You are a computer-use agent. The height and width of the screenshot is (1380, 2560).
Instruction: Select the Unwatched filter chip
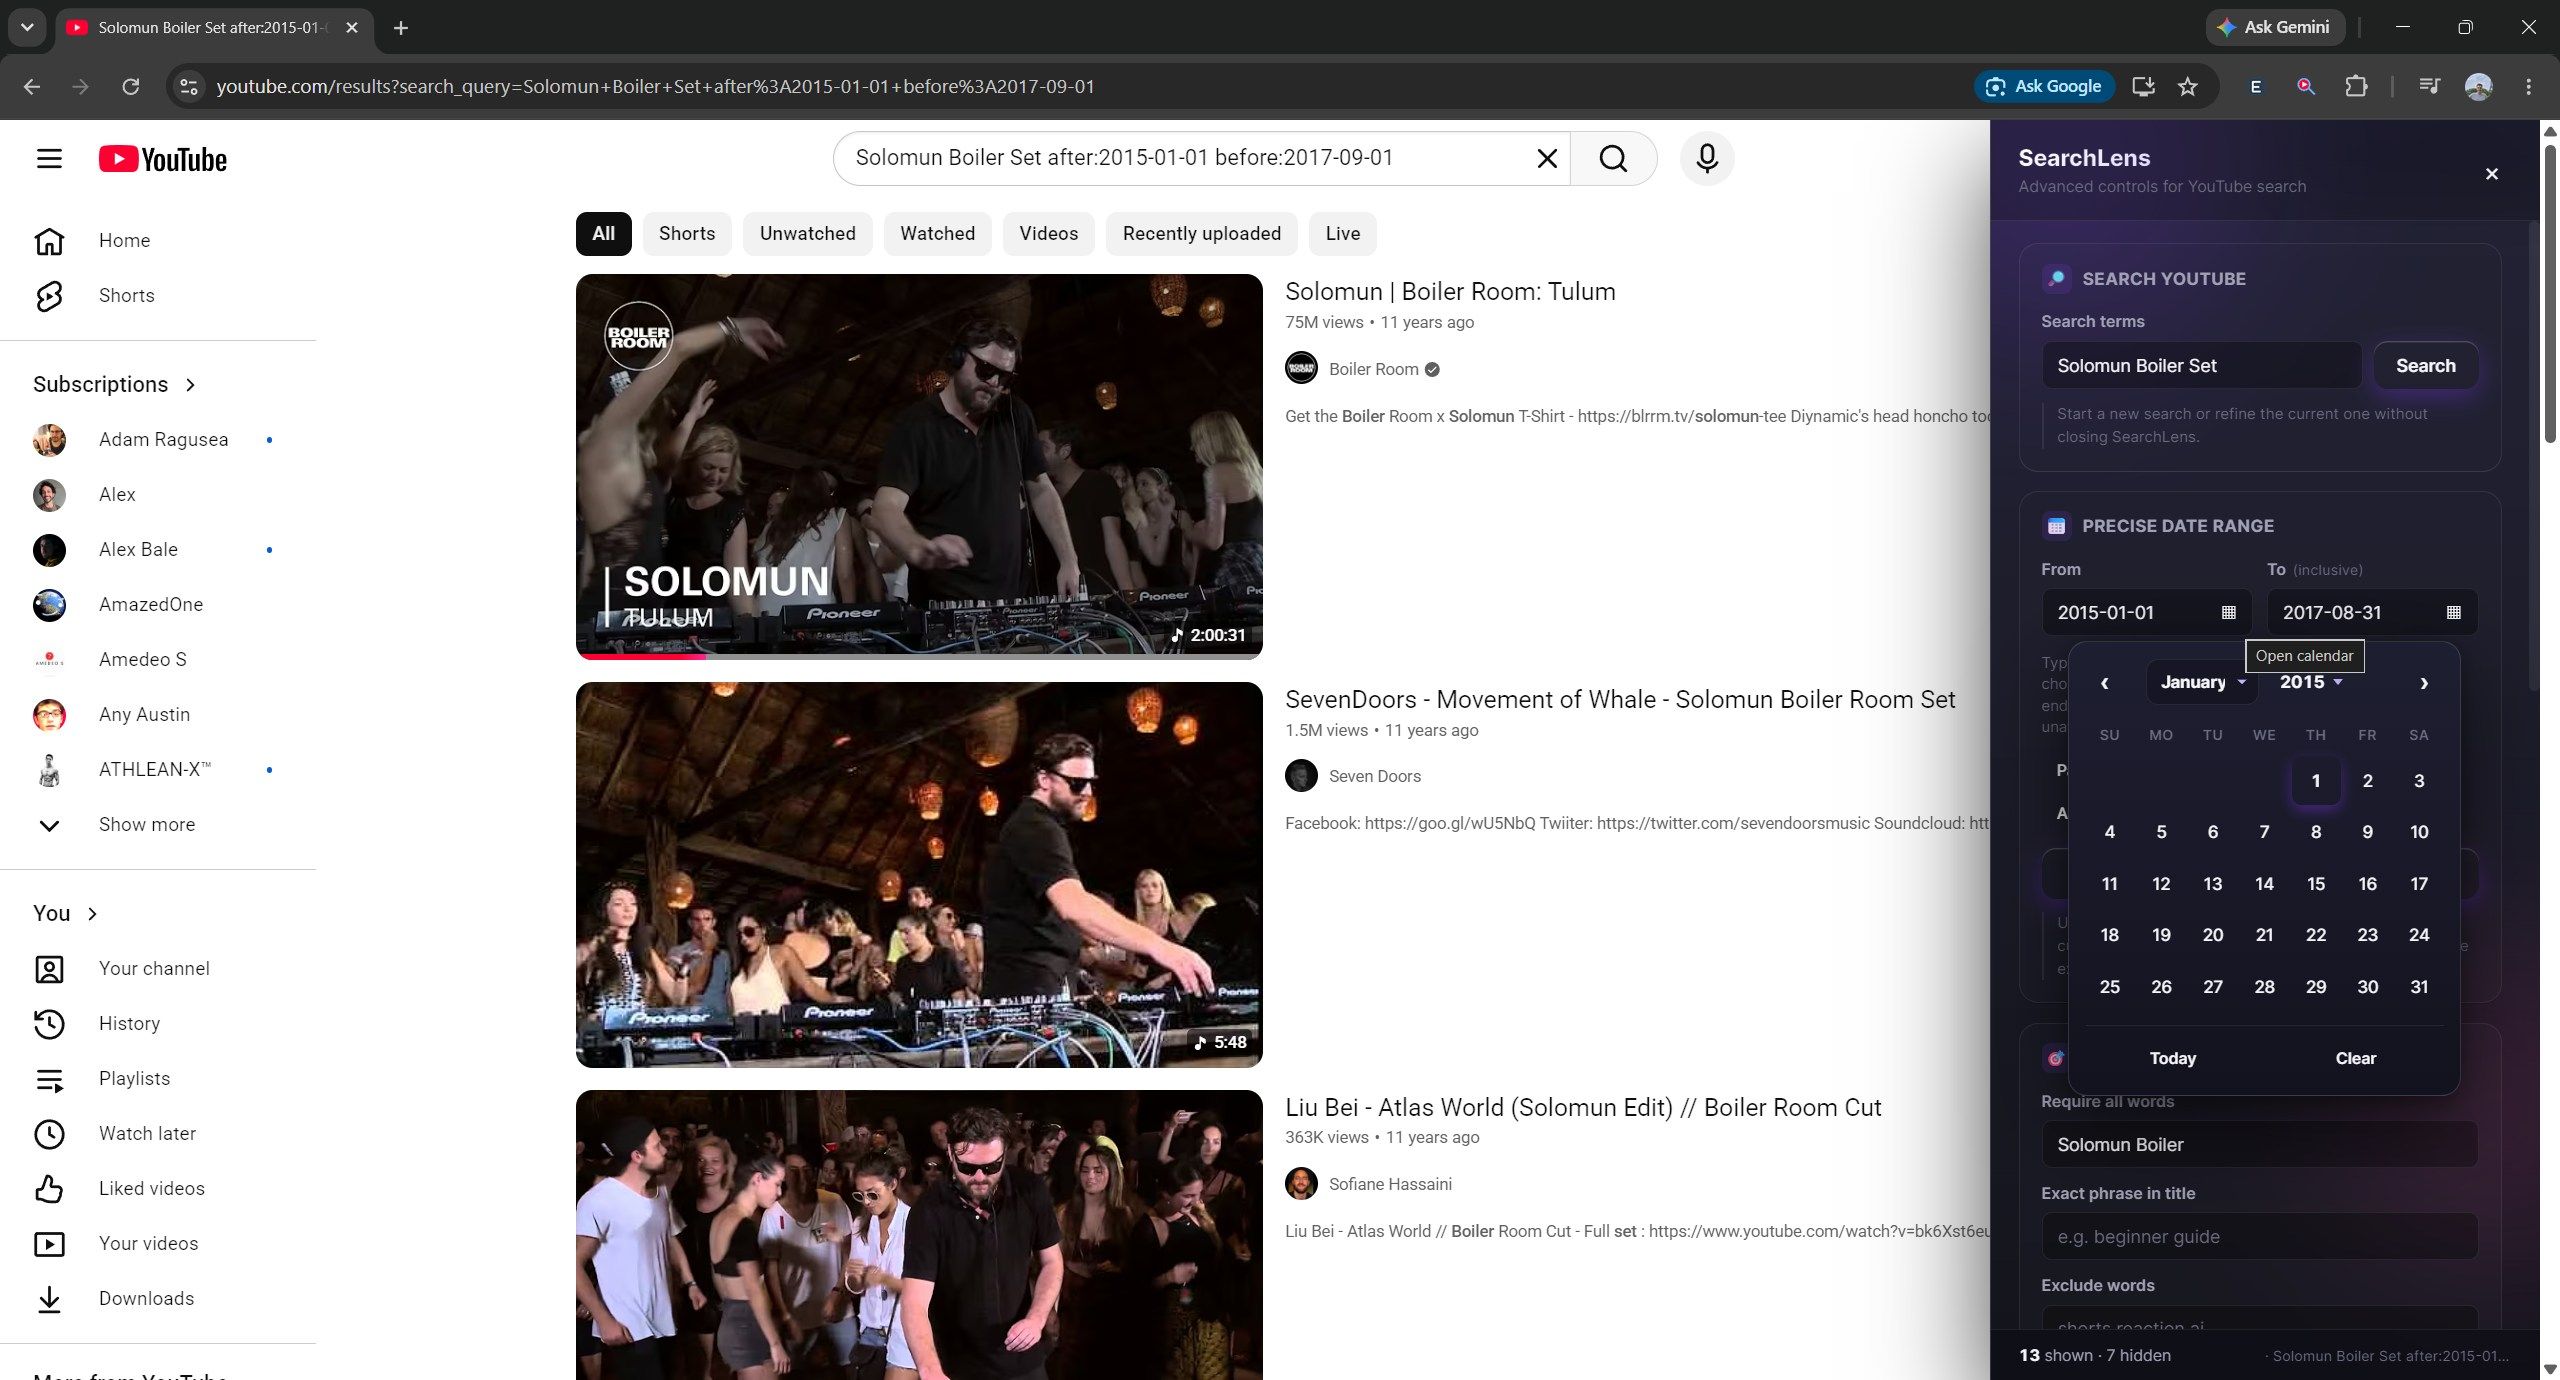[808, 234]
